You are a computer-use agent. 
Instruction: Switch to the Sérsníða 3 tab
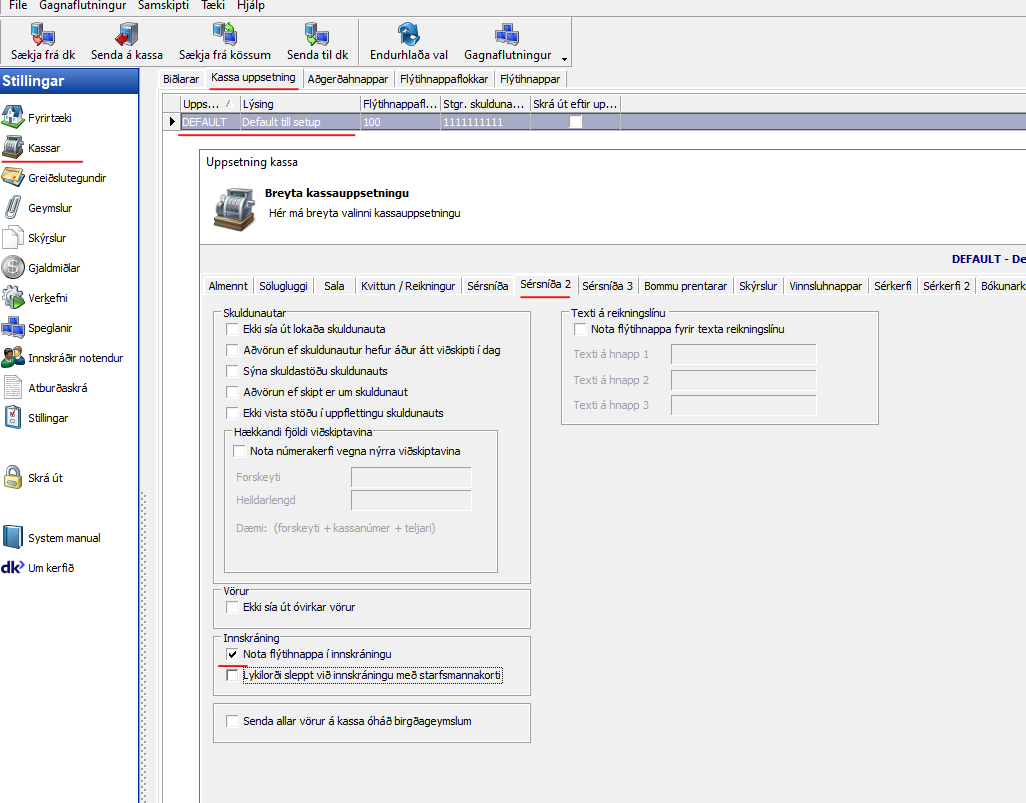point(607,286)
